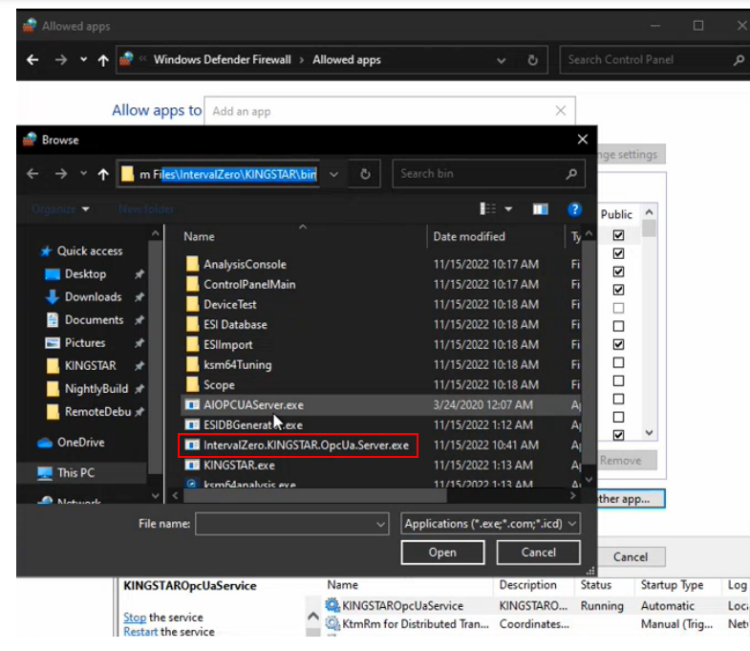Expand Browse address bar path dropdown

[334, 174]
